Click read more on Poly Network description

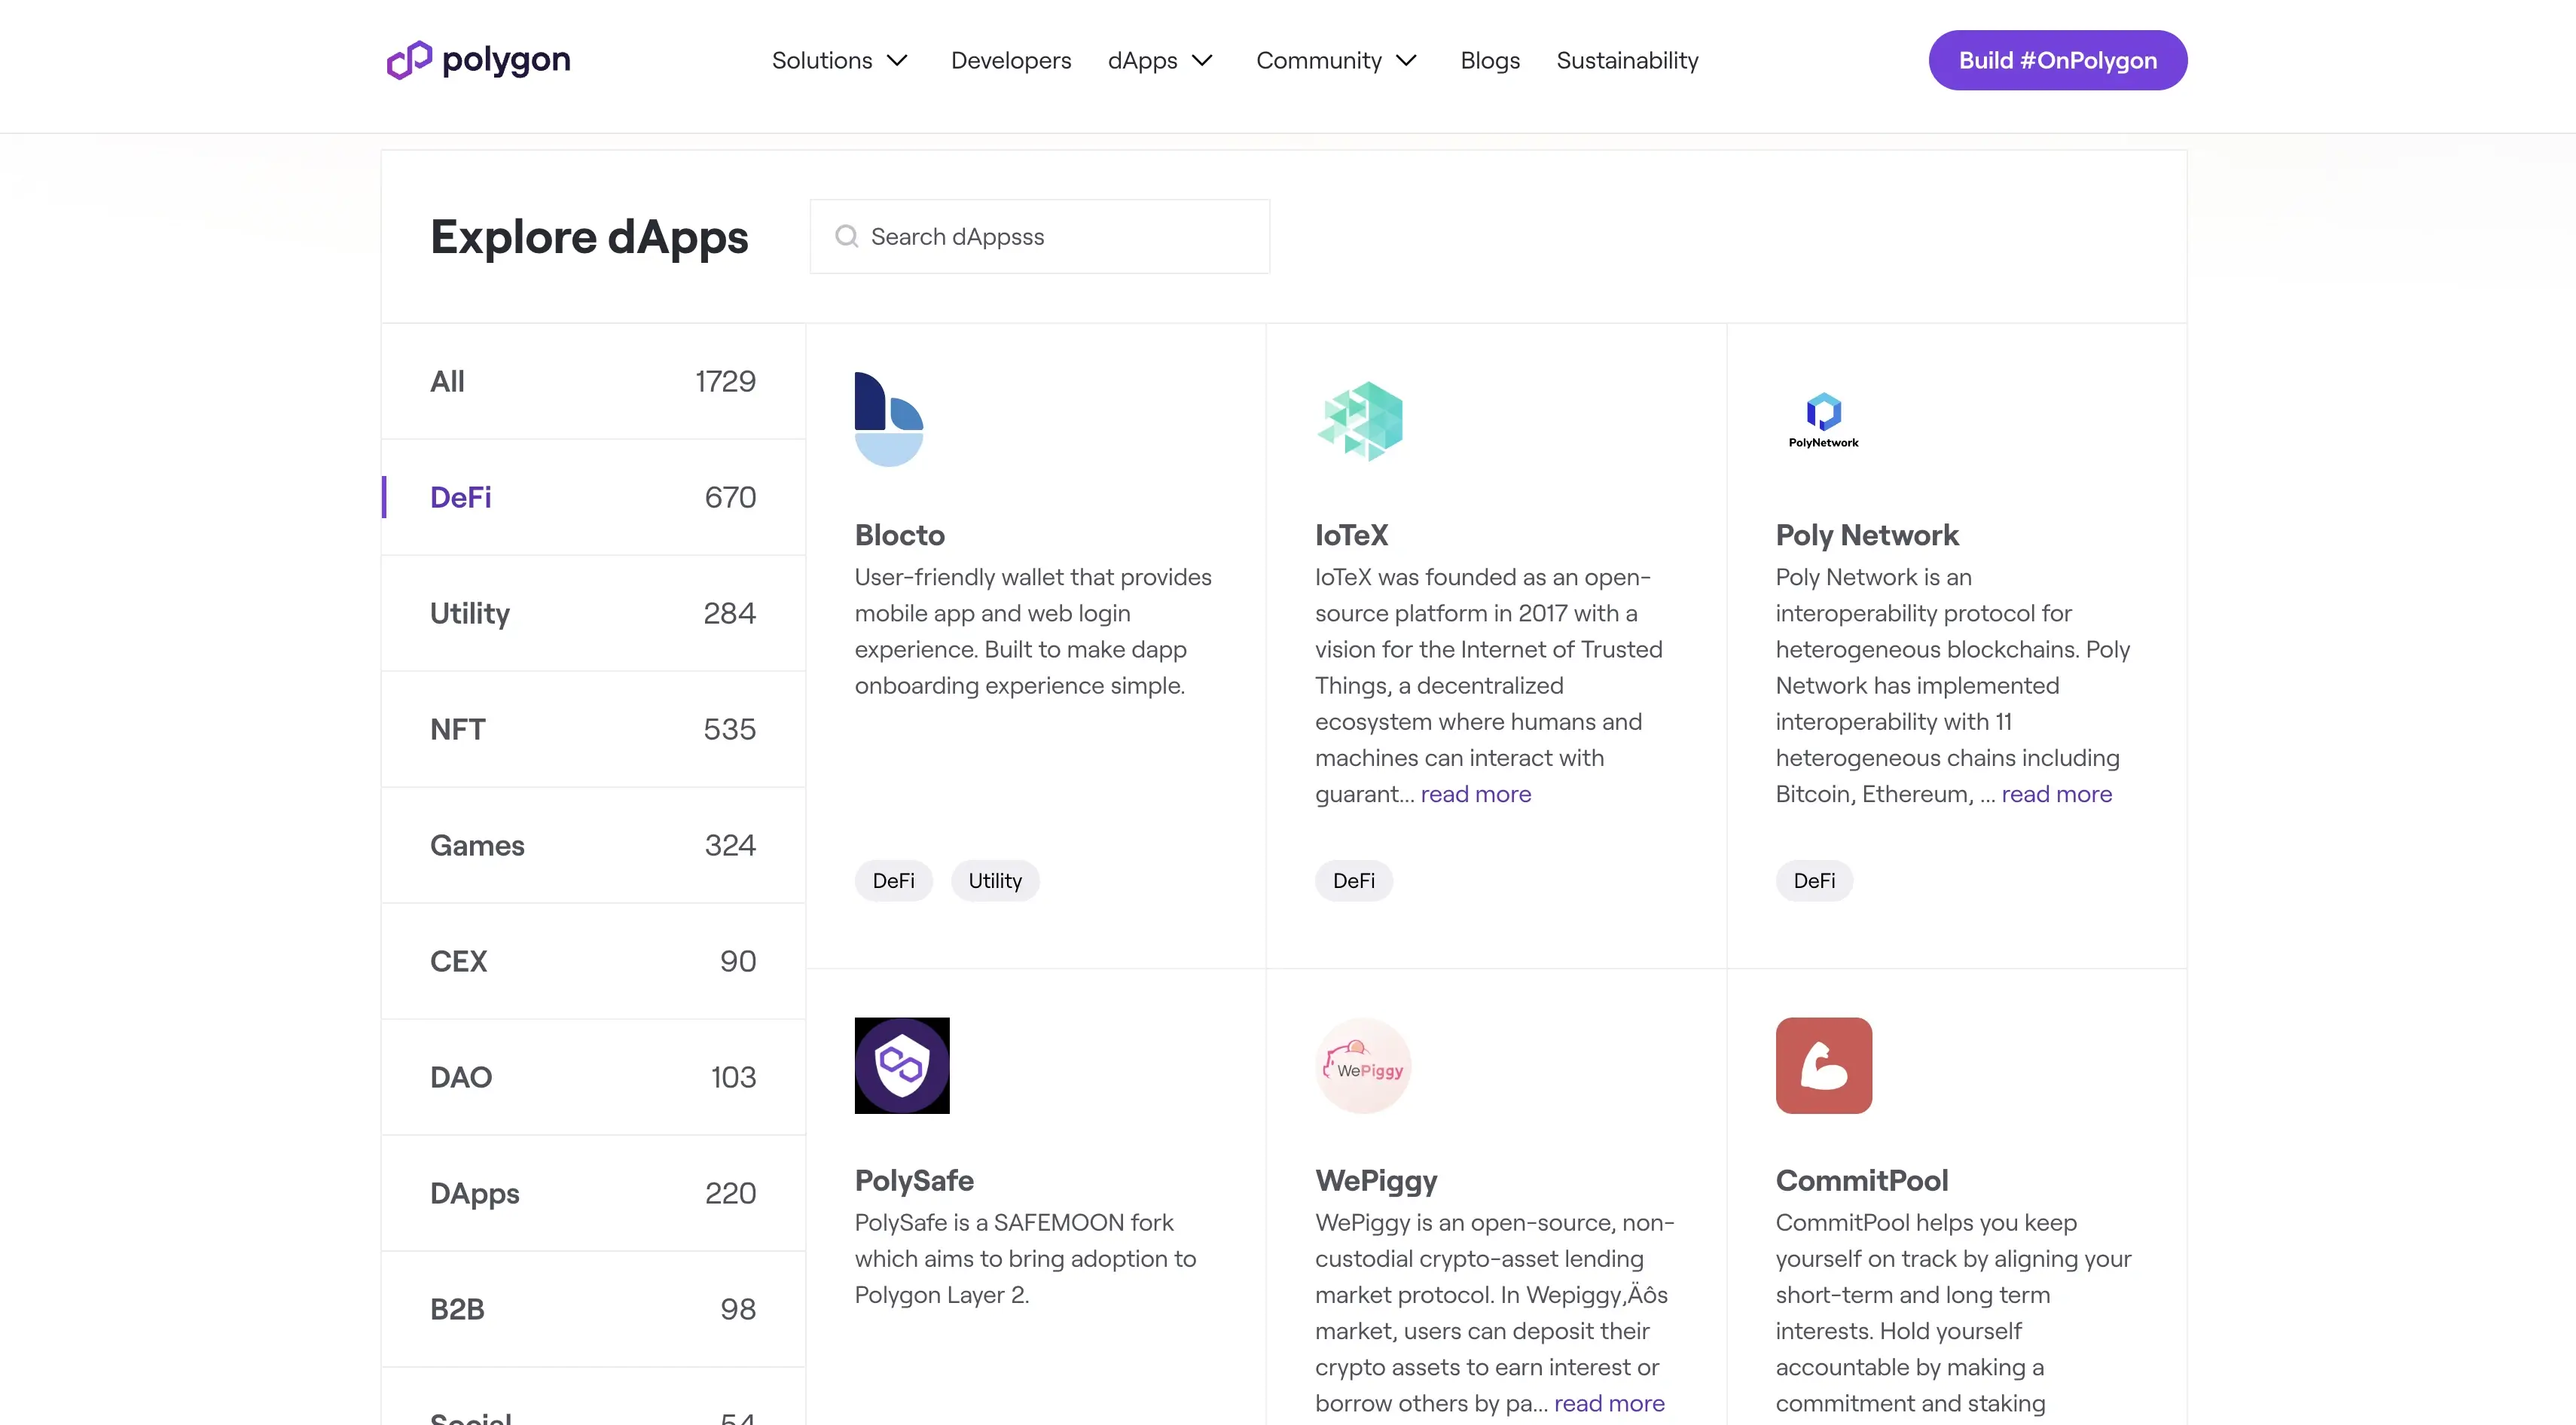tap(2056, 793)
